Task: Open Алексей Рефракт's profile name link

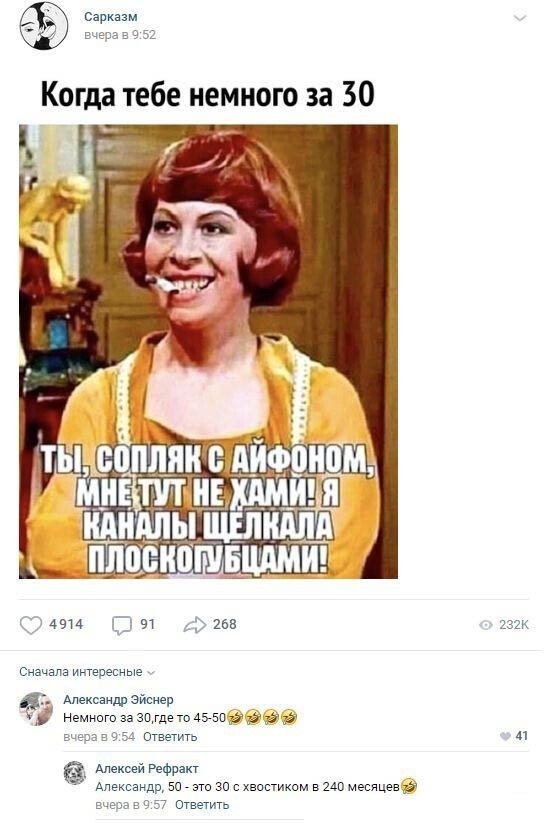Action: click(147, 768)
